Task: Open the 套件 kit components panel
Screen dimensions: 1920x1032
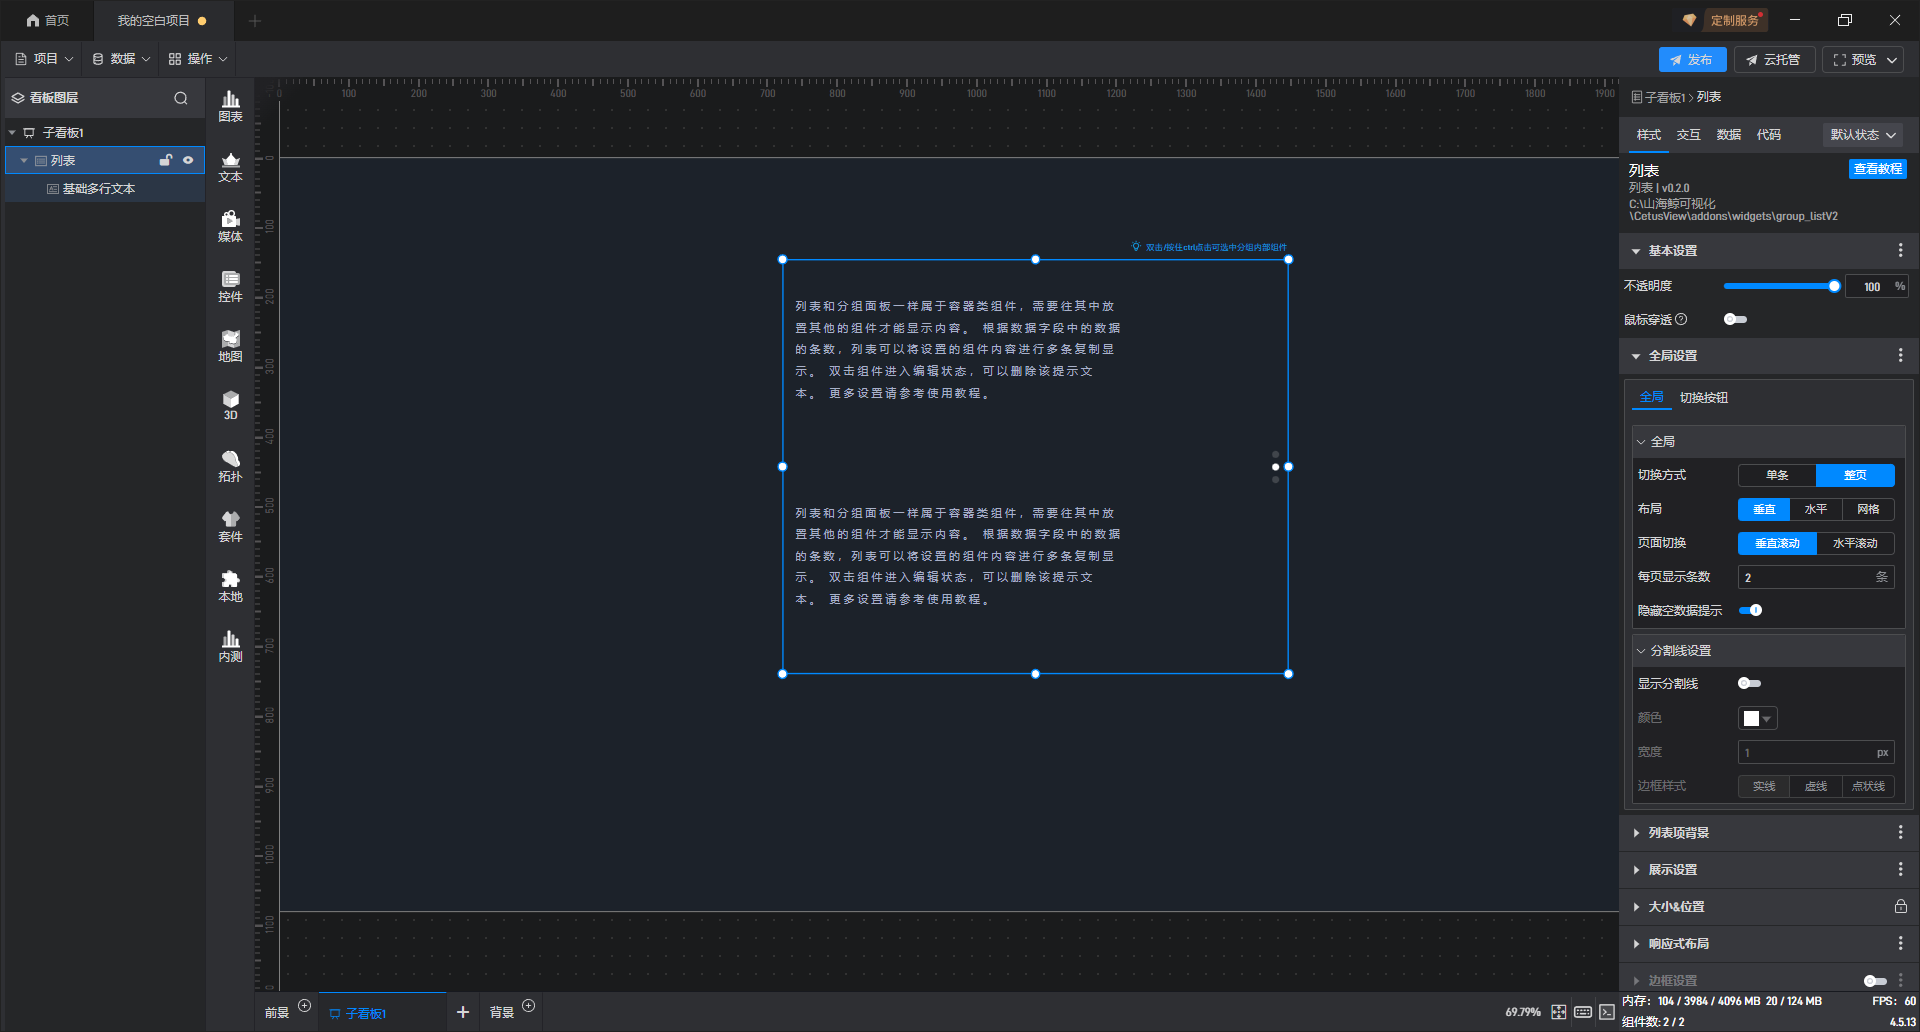Action: [230, 526]
